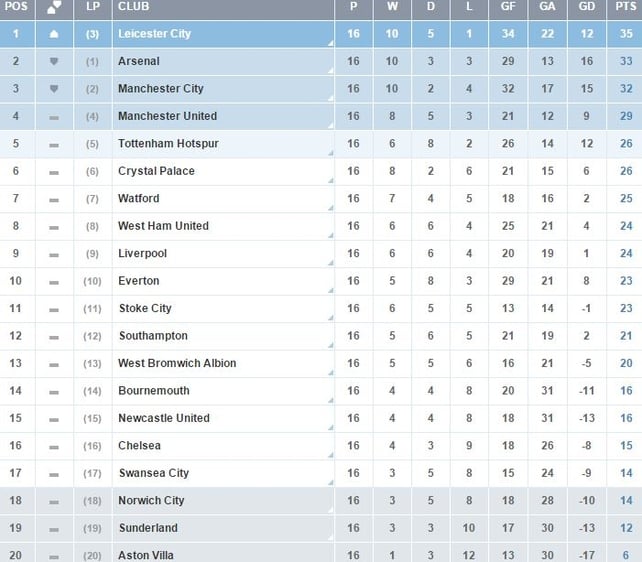Click Arsenal's downward movement arrow
Image resolution: width=642 pixels, height=562 pixels.
(54, 62)
